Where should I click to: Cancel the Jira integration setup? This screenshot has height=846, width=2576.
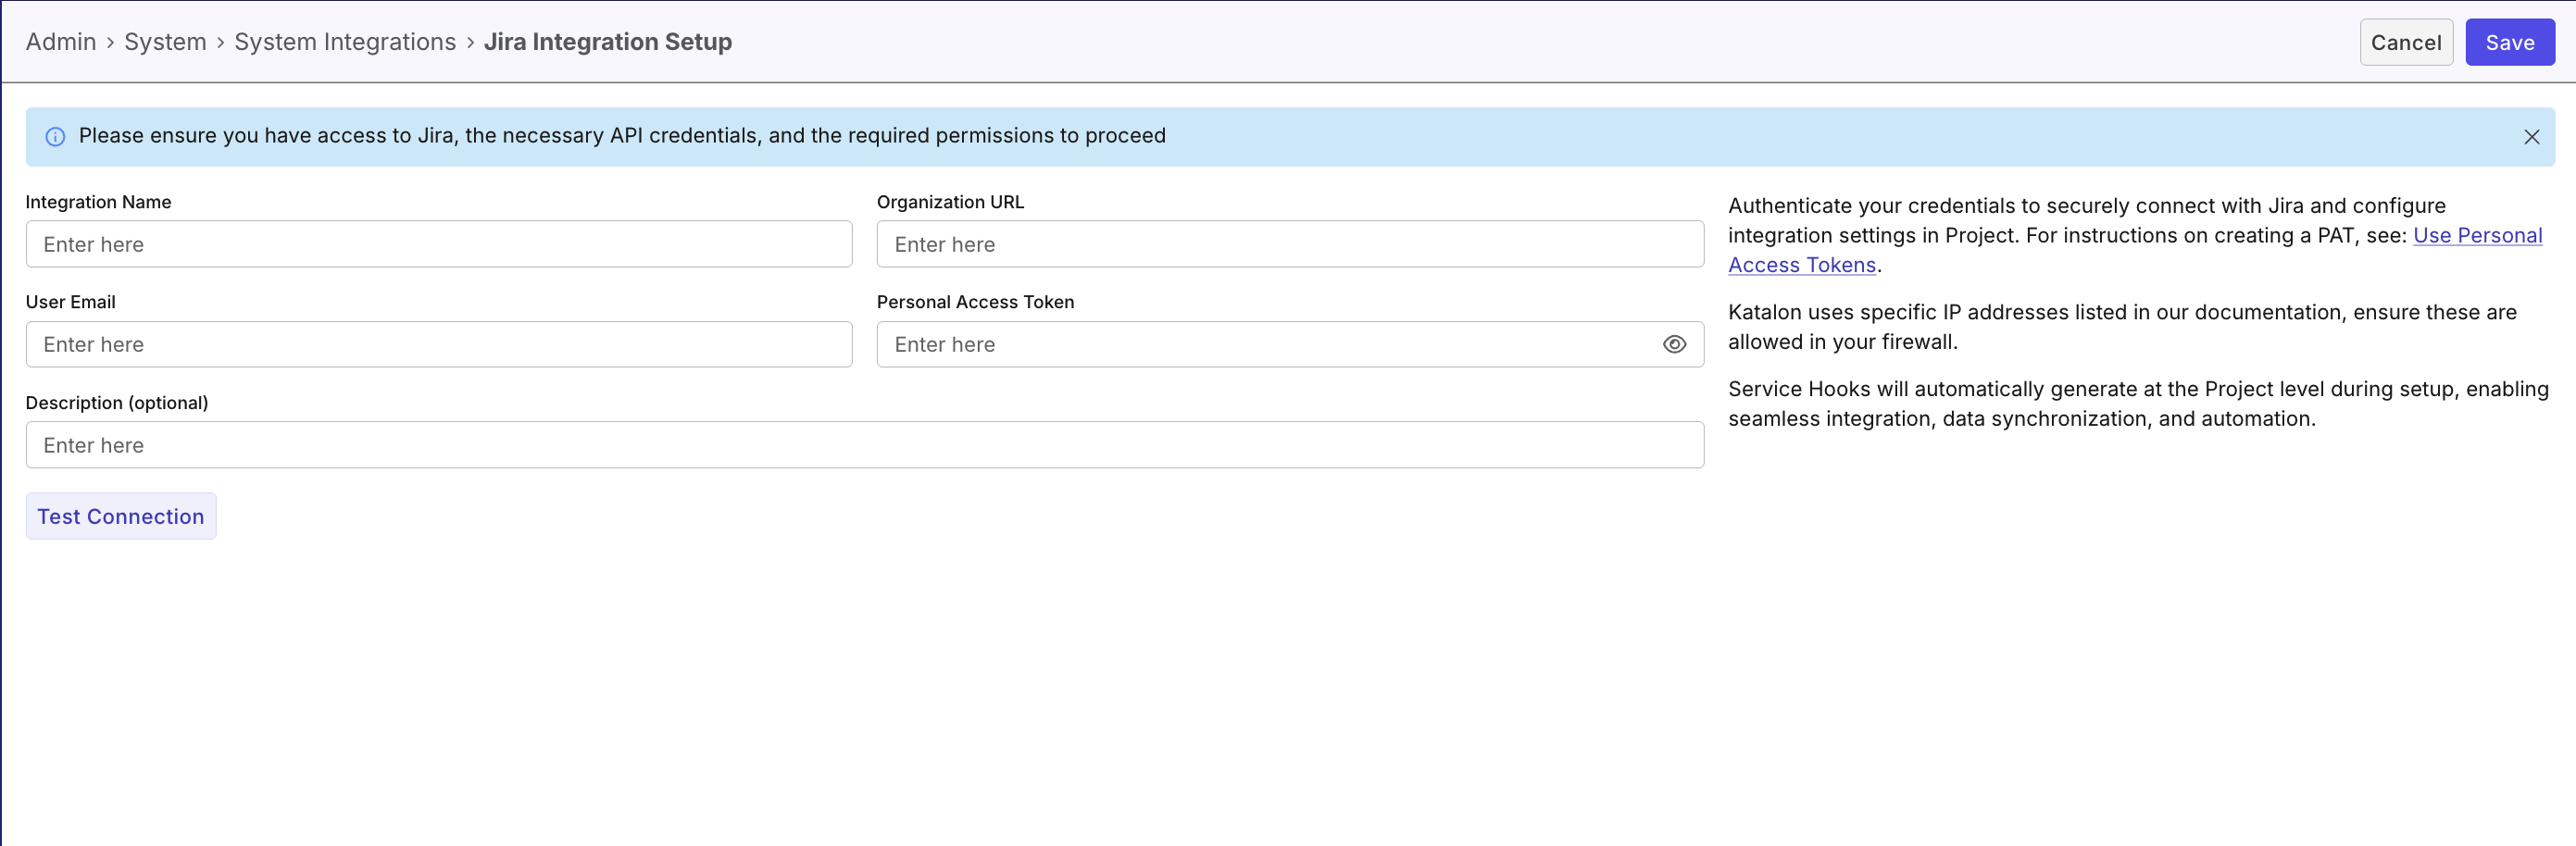(x=2405, y=42)
